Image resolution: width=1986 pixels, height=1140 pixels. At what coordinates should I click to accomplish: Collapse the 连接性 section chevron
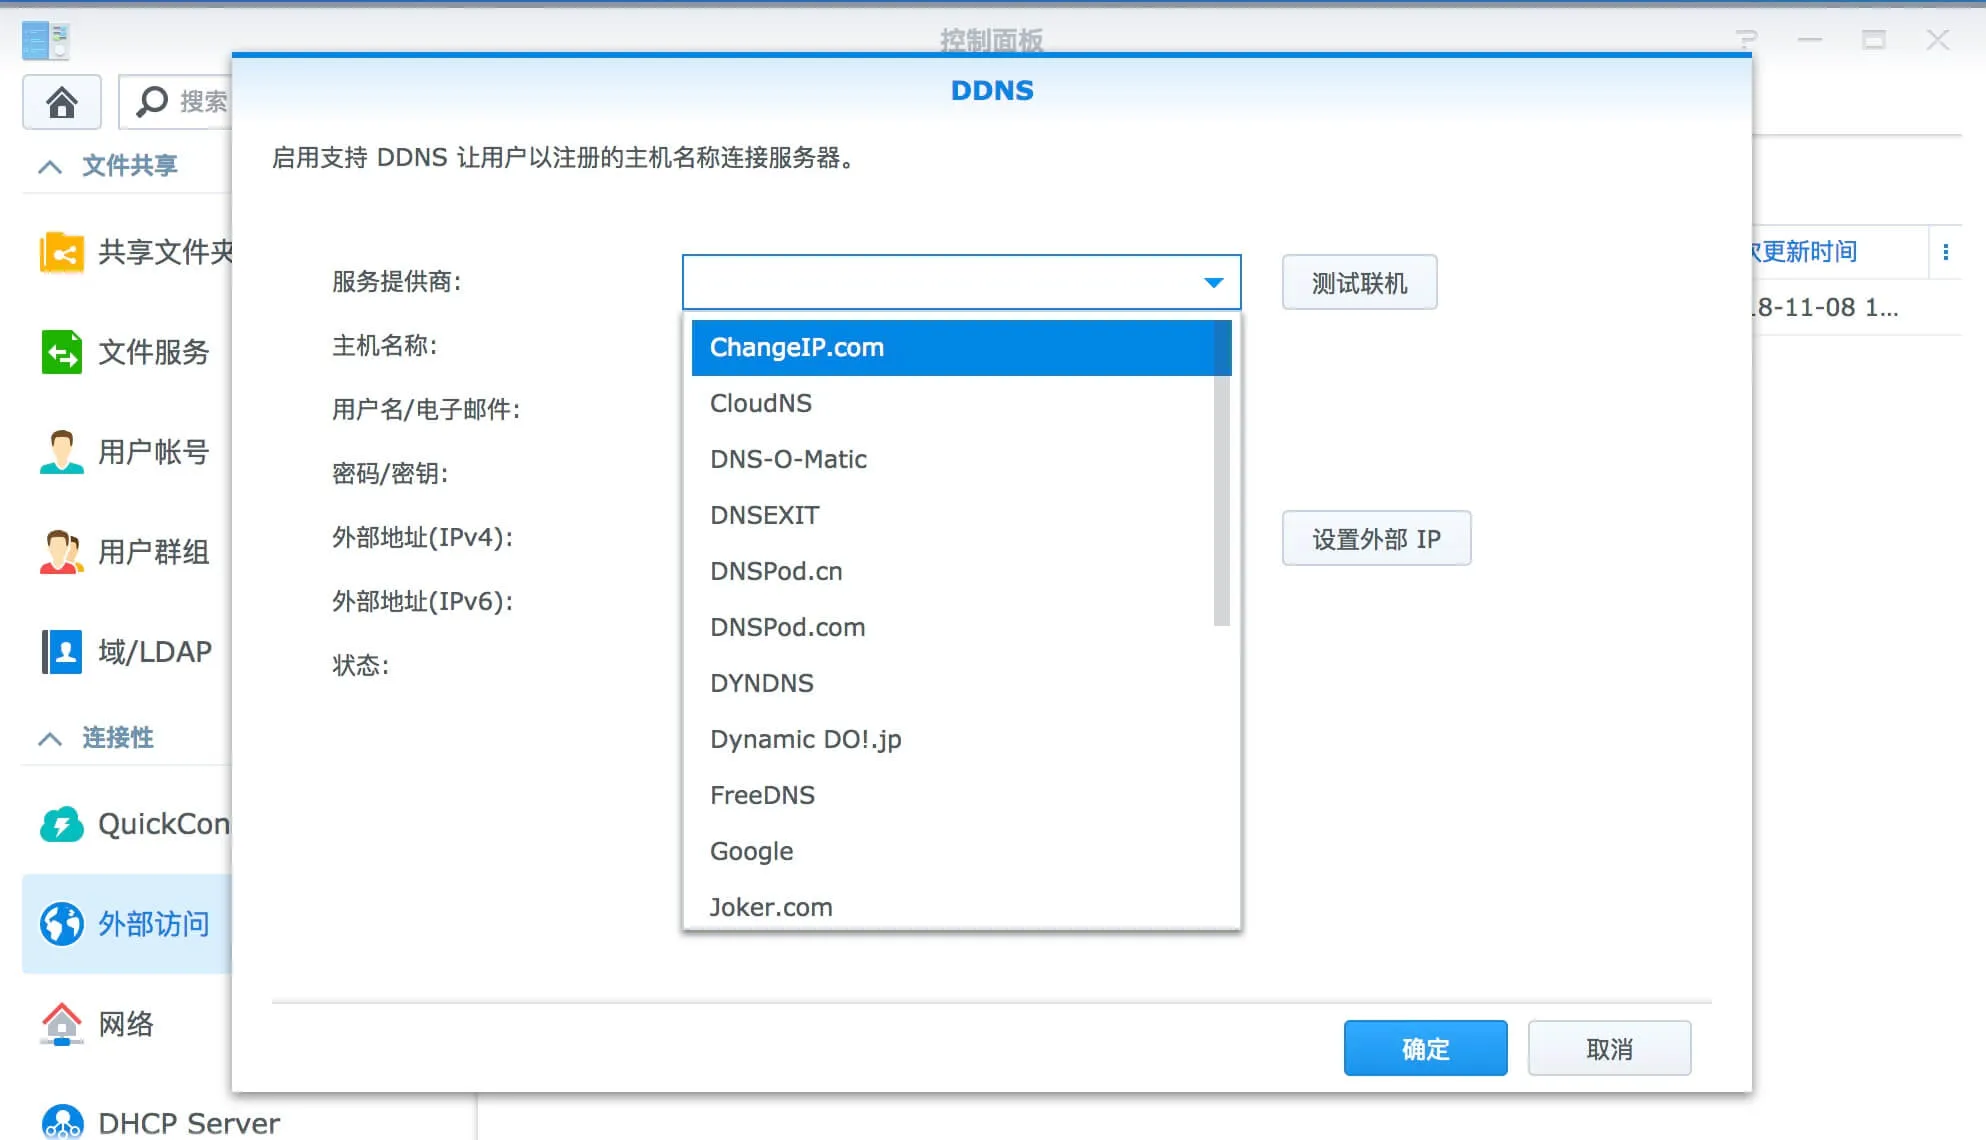pyautogui.click(x=50, y=738)
